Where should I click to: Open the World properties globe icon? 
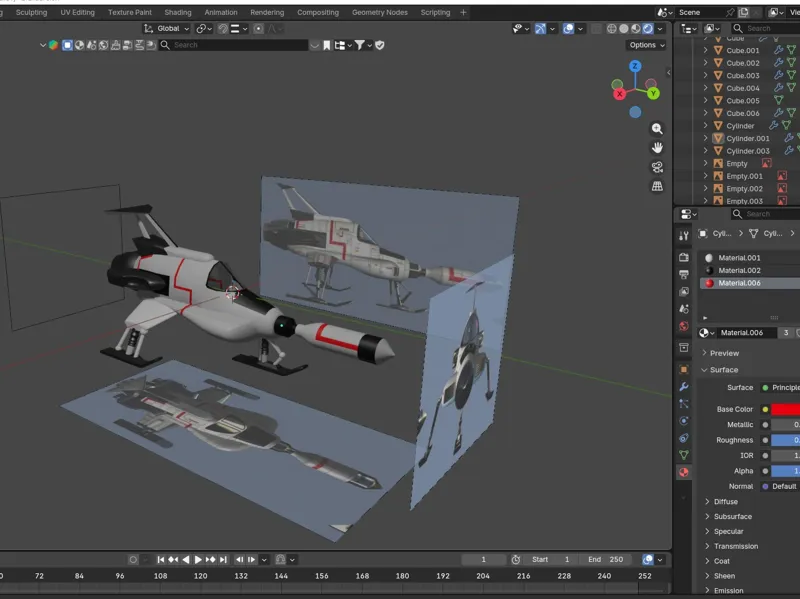click(x=684, y=326)
